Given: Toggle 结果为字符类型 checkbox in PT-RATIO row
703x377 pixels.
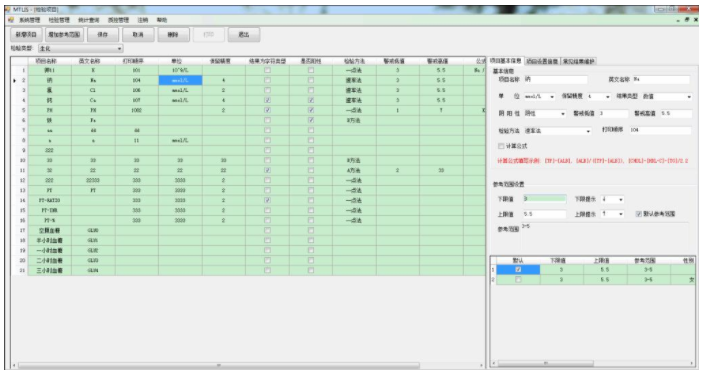Looking at the screenshot, I should pyautogui.click(x=267, y=200).
